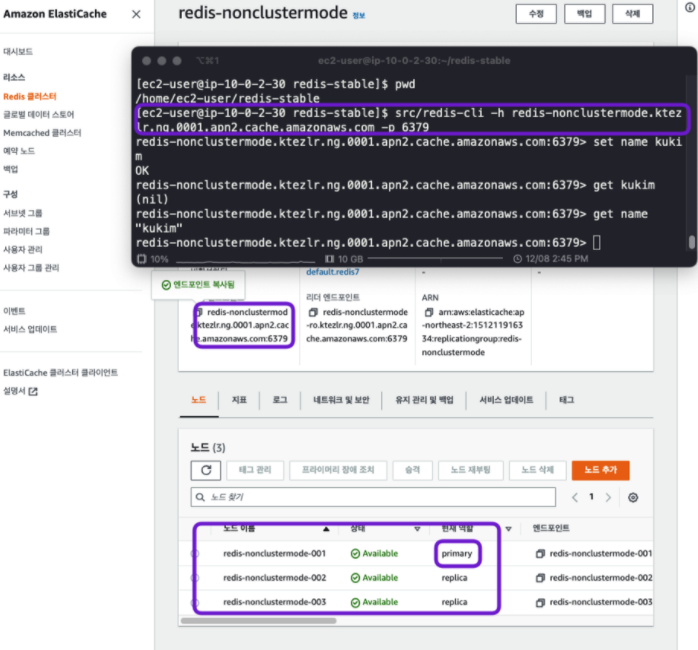Click the terminal window green zoom dot
This screenshot has width=698, height=650.
pyautogui.click(x=177, y=61)
